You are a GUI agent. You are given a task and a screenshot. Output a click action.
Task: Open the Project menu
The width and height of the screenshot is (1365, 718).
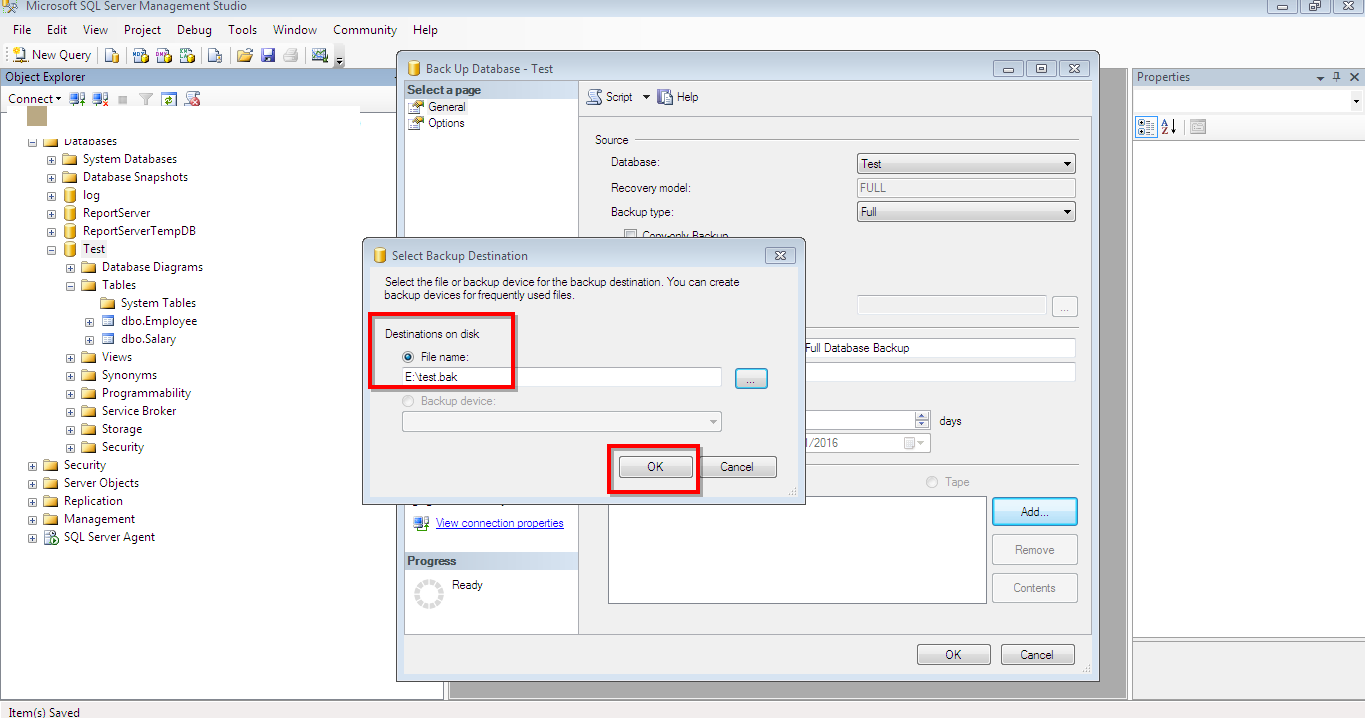coord(143,30)
